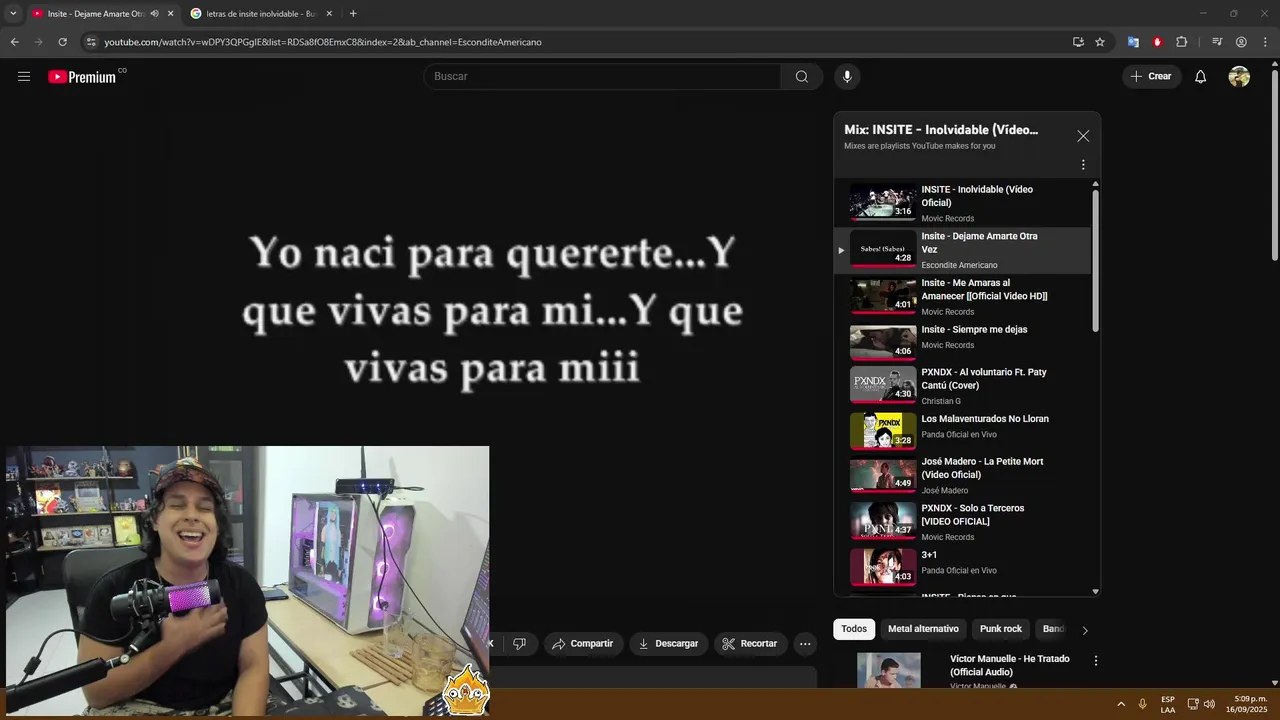The image size is (1280, 720).
Task: Open the red hand blocker extension
Action: click(1157, 42)
